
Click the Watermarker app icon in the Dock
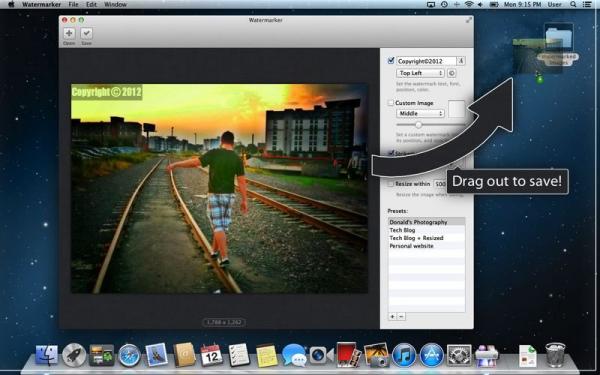pyautogui.click(x=487, y=355)
